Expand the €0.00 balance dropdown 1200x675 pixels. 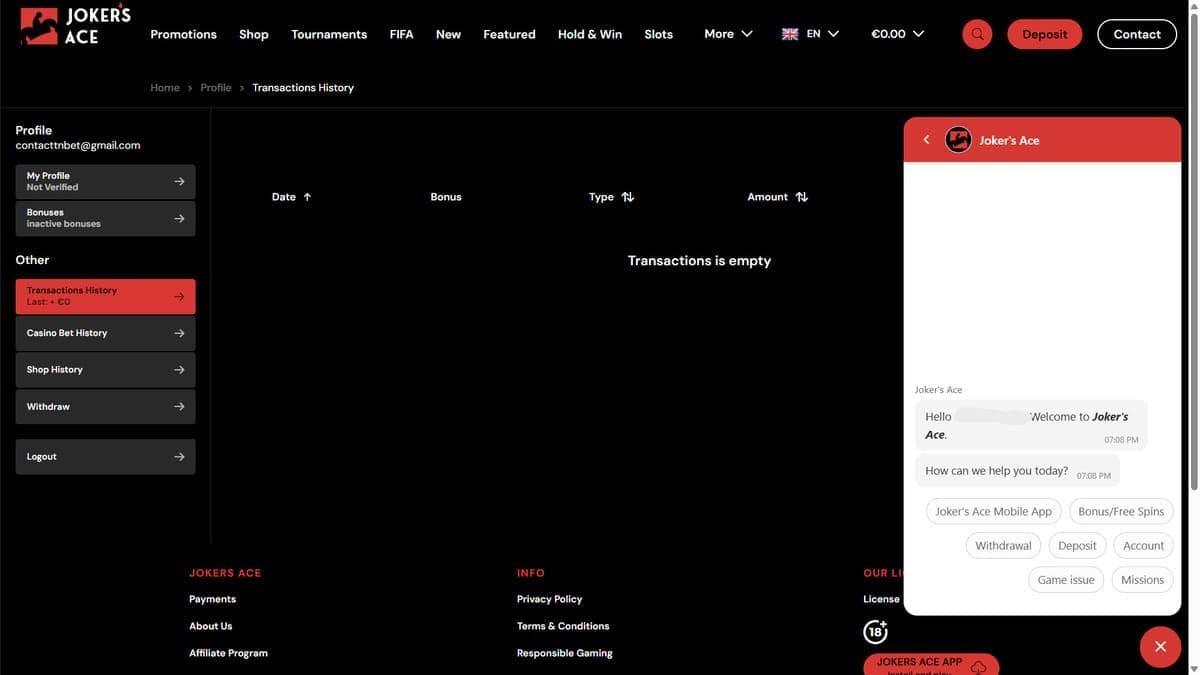click(897, 34)
